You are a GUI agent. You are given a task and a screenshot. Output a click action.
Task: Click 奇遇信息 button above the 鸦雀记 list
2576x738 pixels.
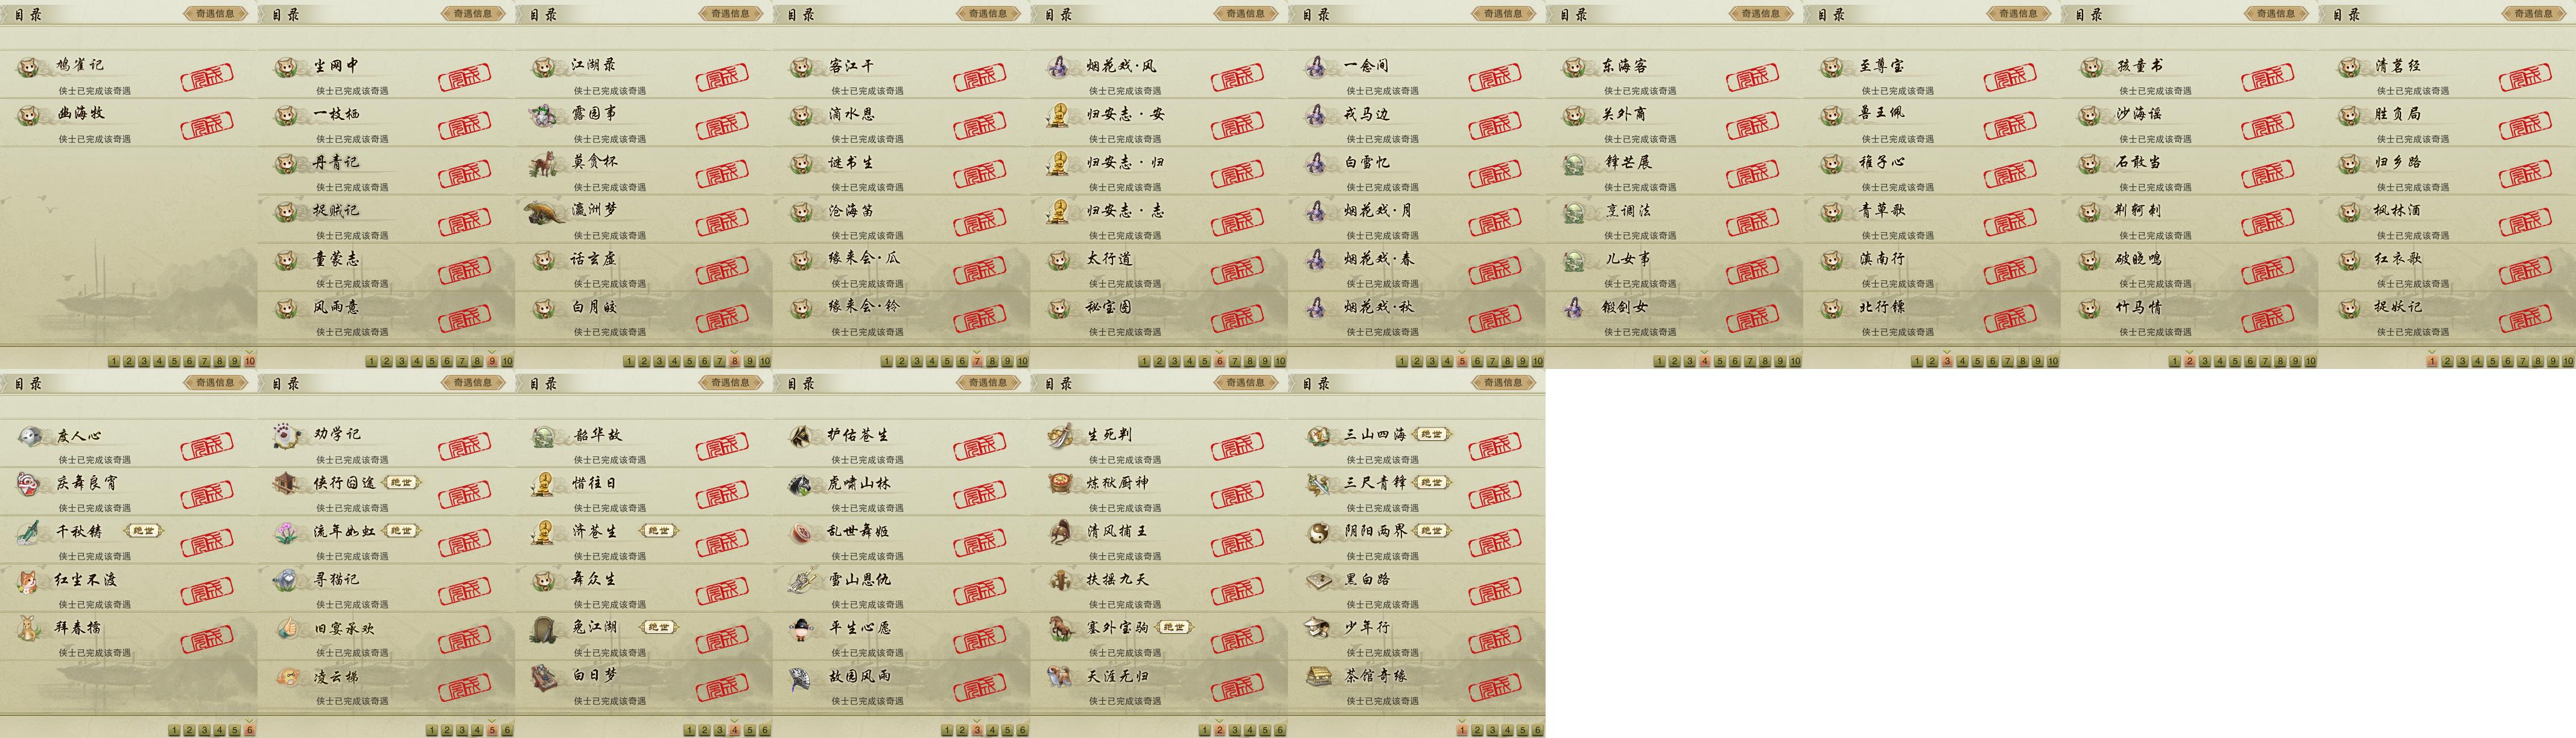(x=215, y=14)
